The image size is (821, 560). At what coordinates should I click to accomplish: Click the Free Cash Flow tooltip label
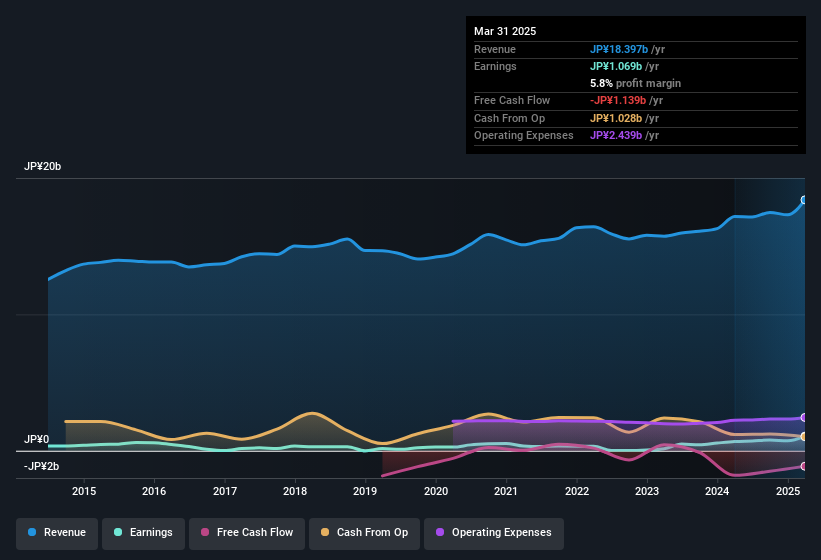point(512,100)
